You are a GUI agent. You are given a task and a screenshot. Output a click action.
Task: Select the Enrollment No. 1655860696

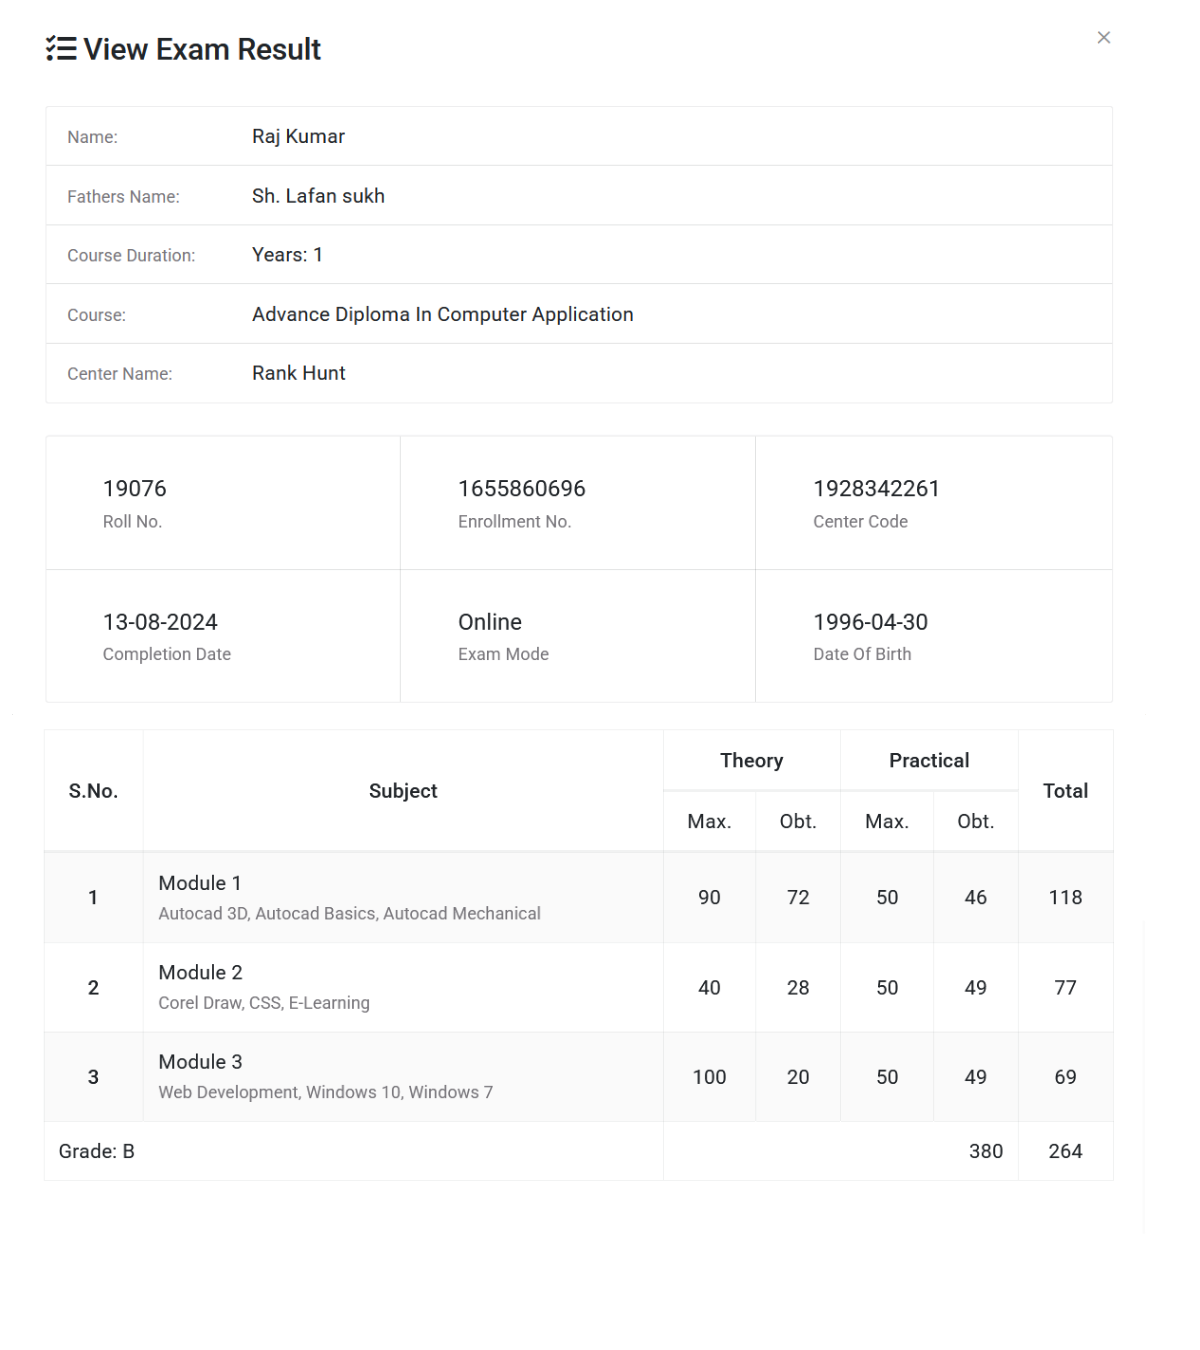click(x=521, y=489)
